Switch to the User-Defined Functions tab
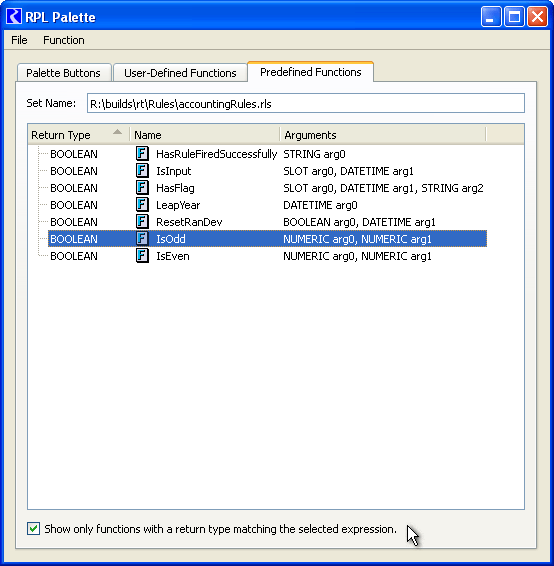Screen dimensions: 554x566 (180, 73)
